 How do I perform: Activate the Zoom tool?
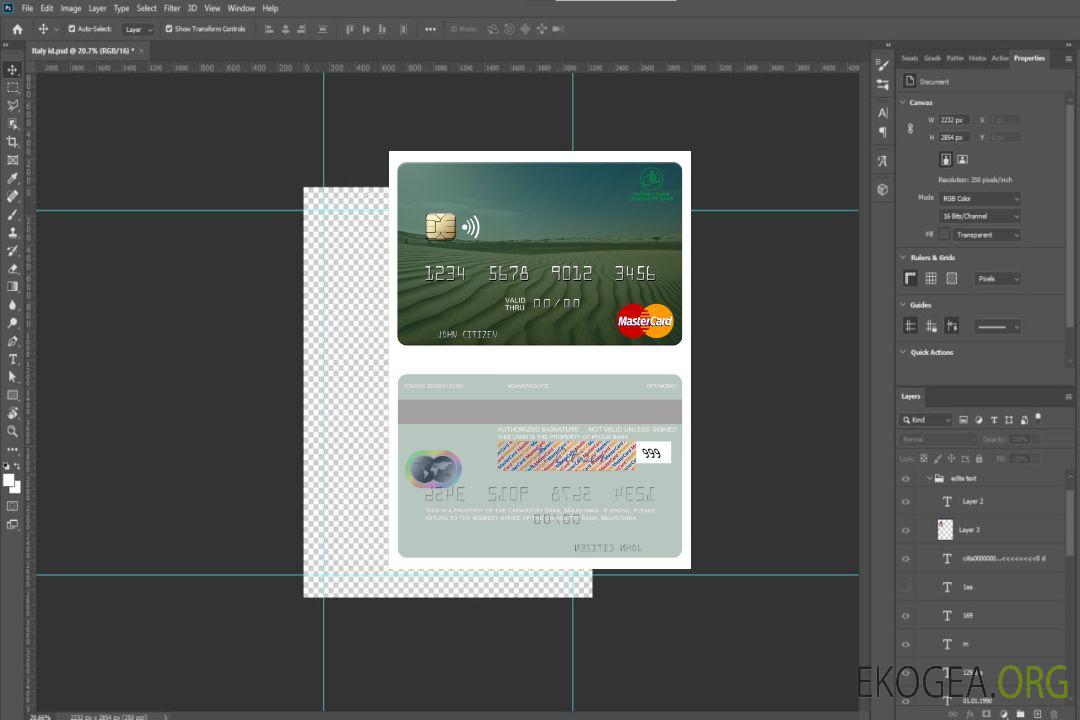[13, 431]
